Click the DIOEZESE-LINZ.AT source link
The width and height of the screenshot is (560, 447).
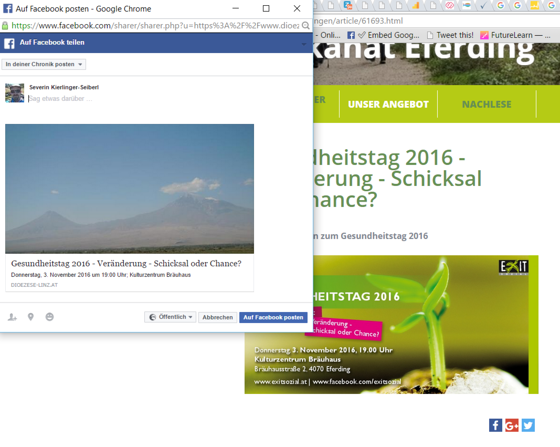pyautogui.click(x=34, y=285)
